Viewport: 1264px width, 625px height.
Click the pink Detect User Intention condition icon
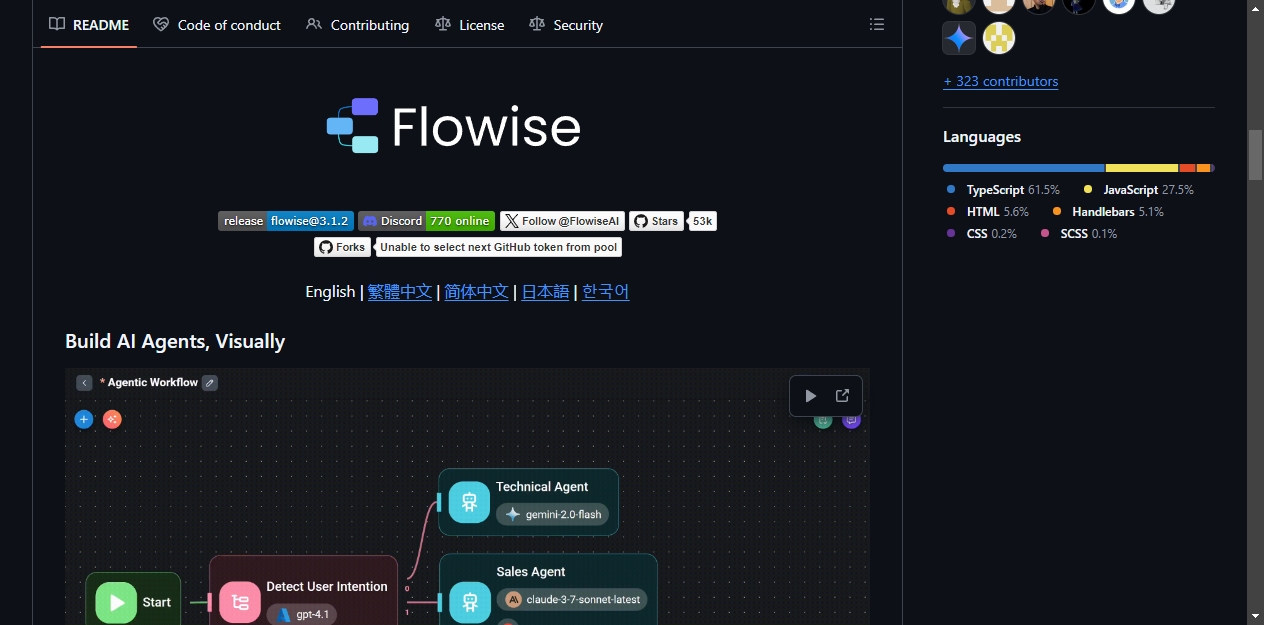[240, 602]
